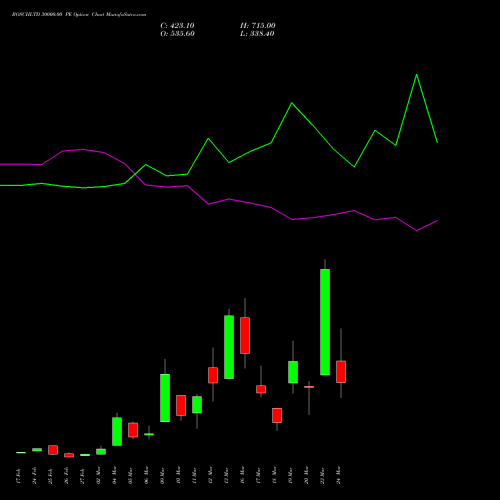Click the 26 Feb date label

(x=66, y=476)
